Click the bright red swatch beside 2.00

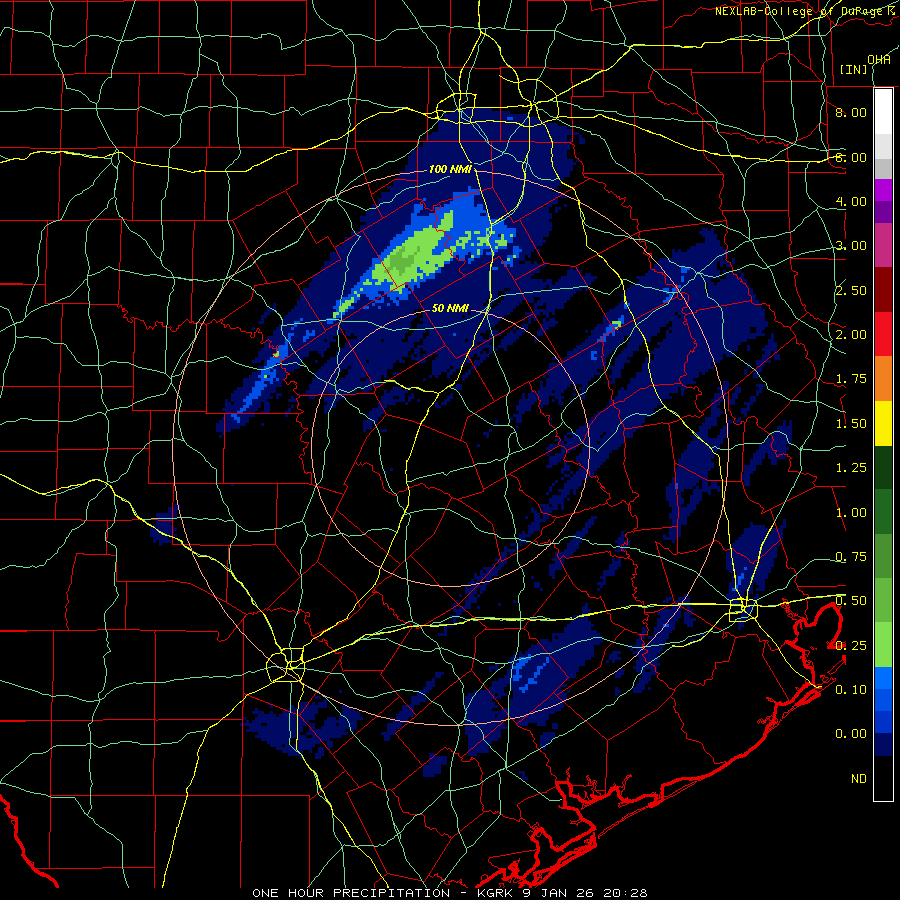[x=883, y=334]
